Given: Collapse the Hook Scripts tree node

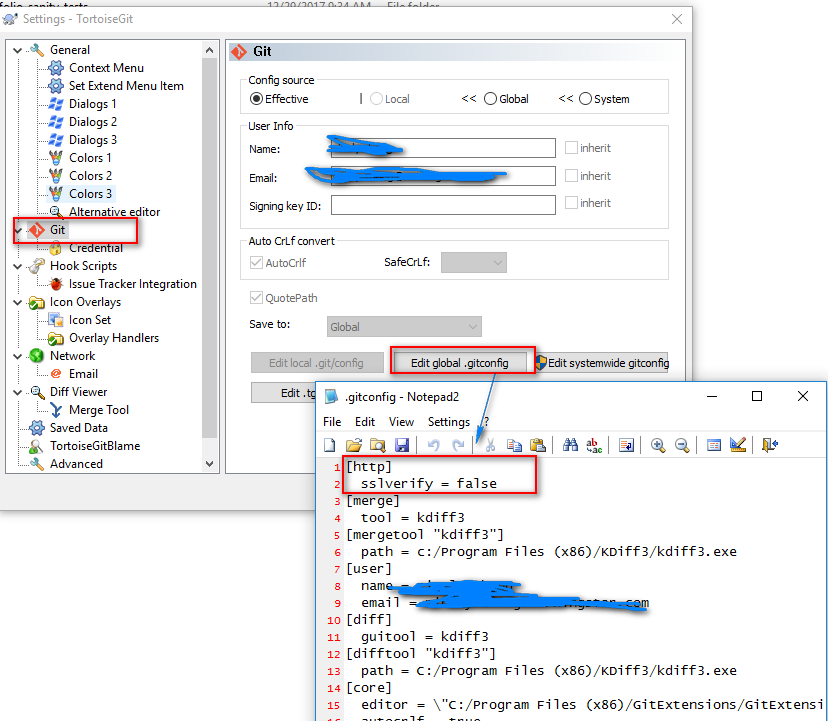Looking at the screenshot, I should pos(17,266).
